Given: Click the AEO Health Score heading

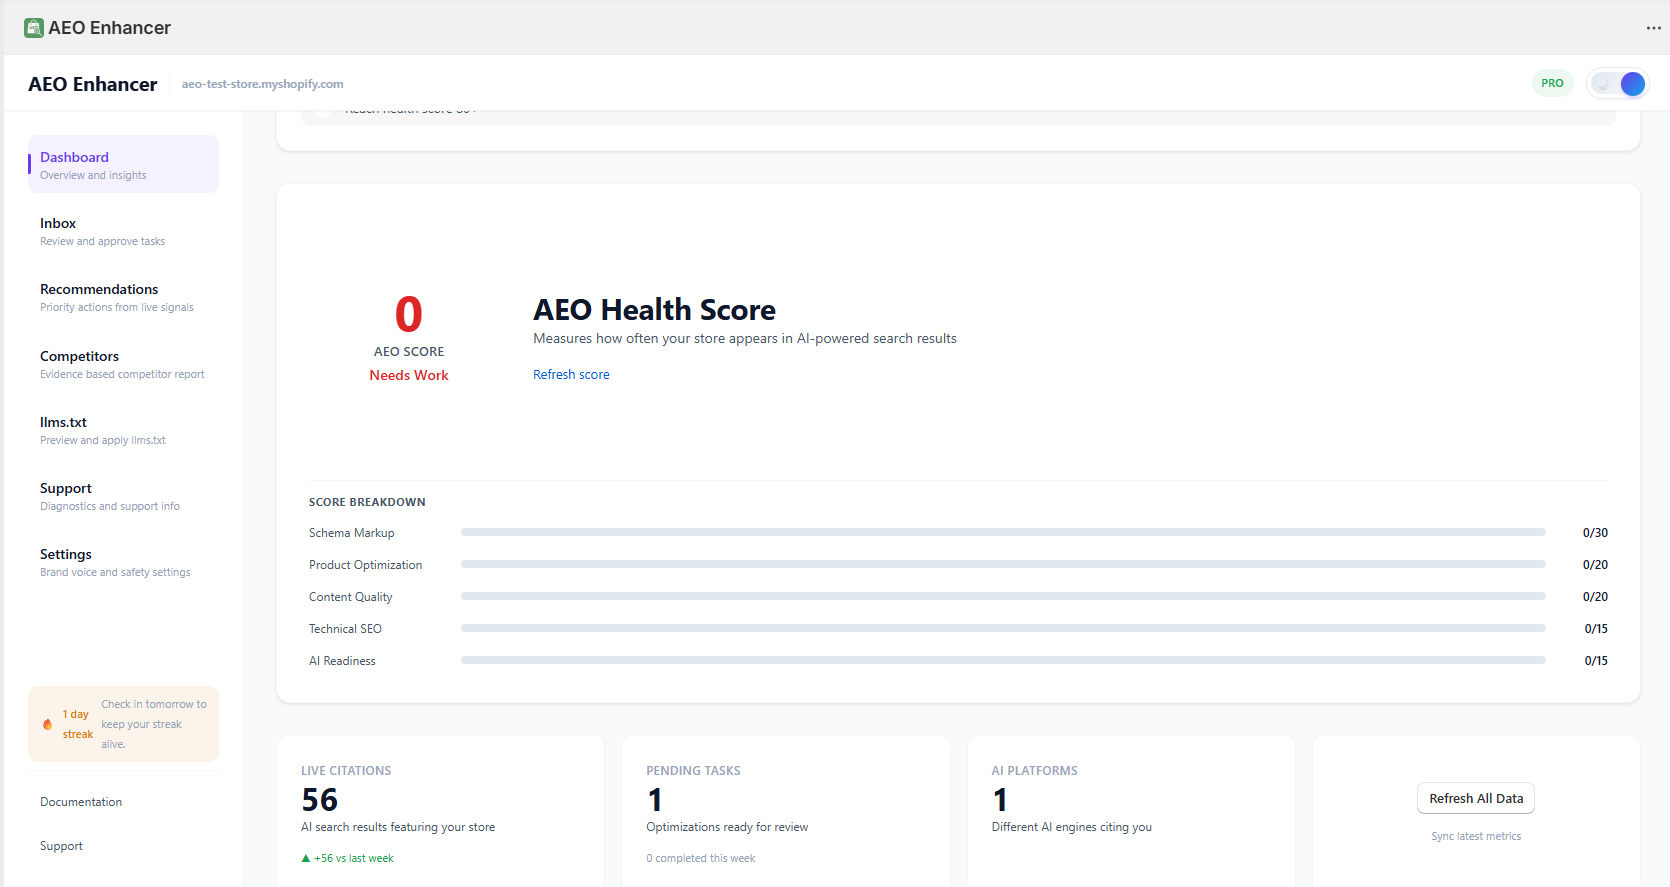Looking at the screenshot, I should tap(654, 310).
